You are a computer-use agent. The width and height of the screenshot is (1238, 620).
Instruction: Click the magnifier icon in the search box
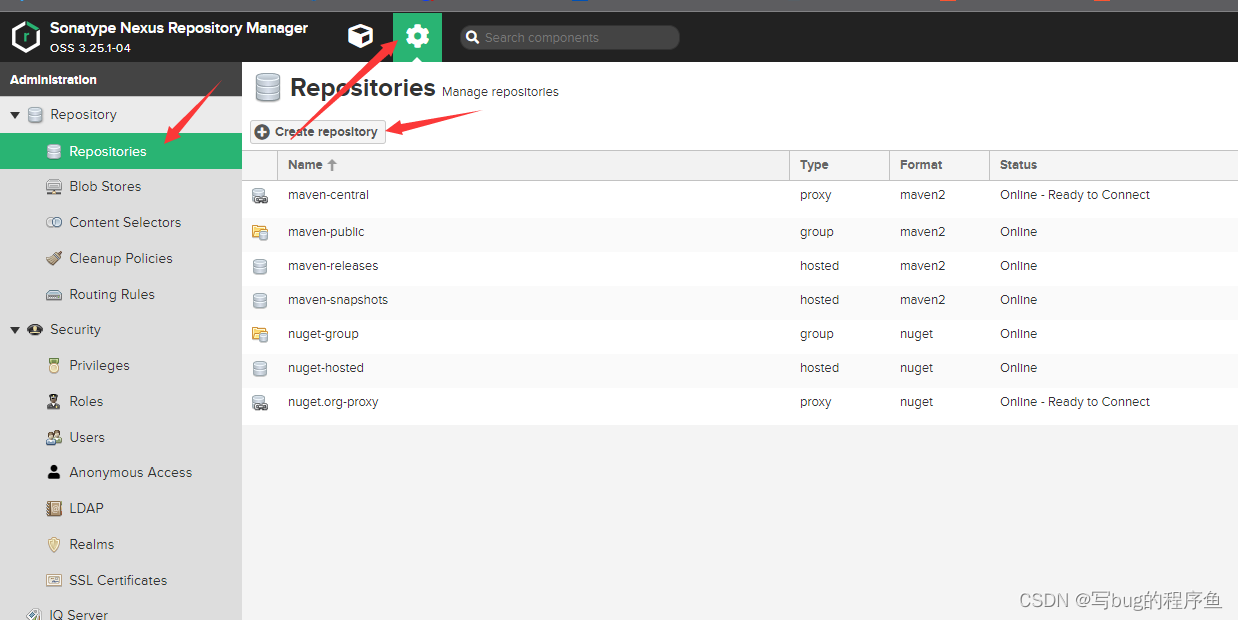[472, 38]
